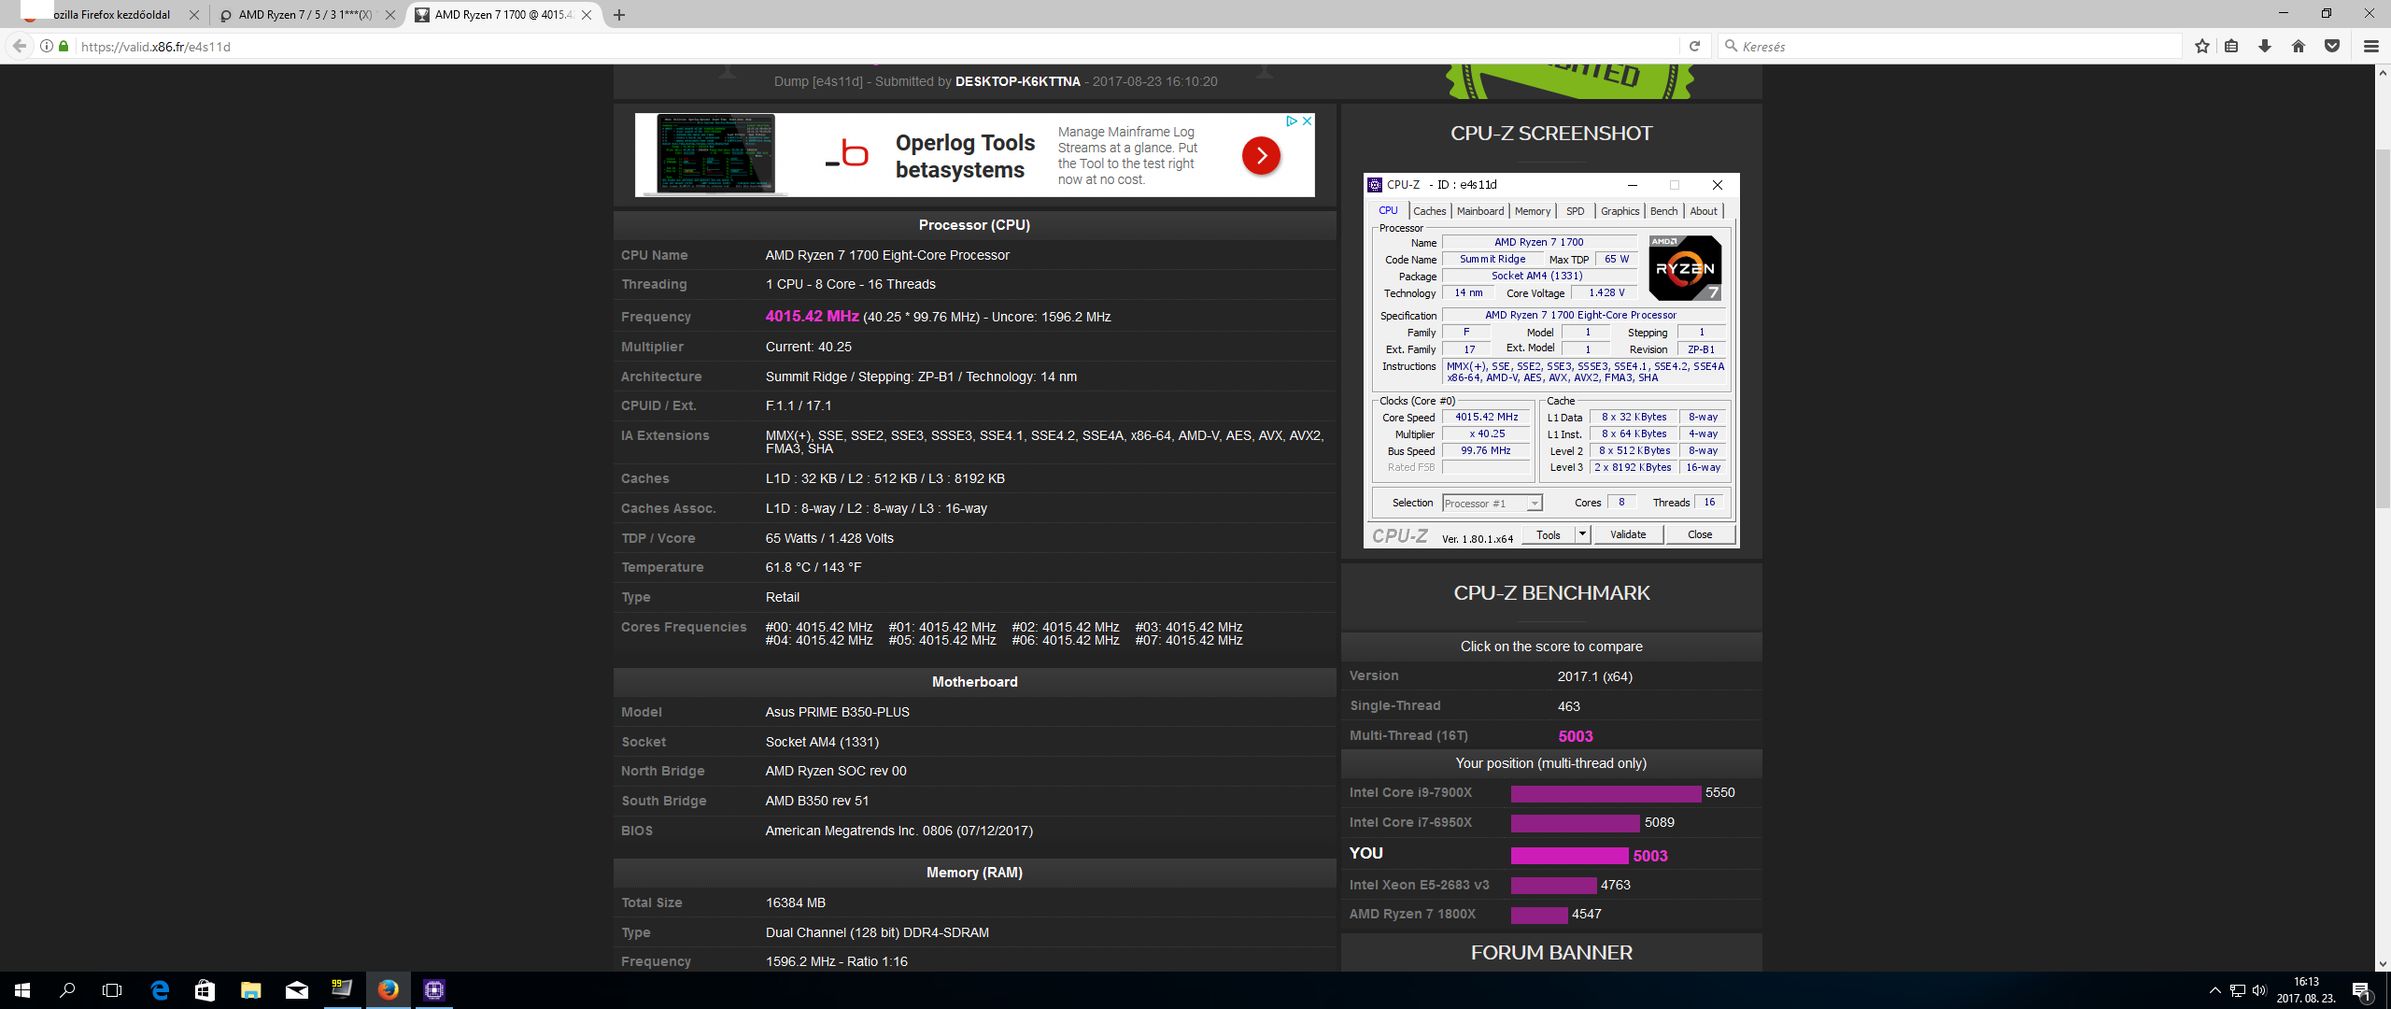Select Graphics tab in CPU-Z screenshot
Screen dimensions: 2391x1009
click(1620, 211)
